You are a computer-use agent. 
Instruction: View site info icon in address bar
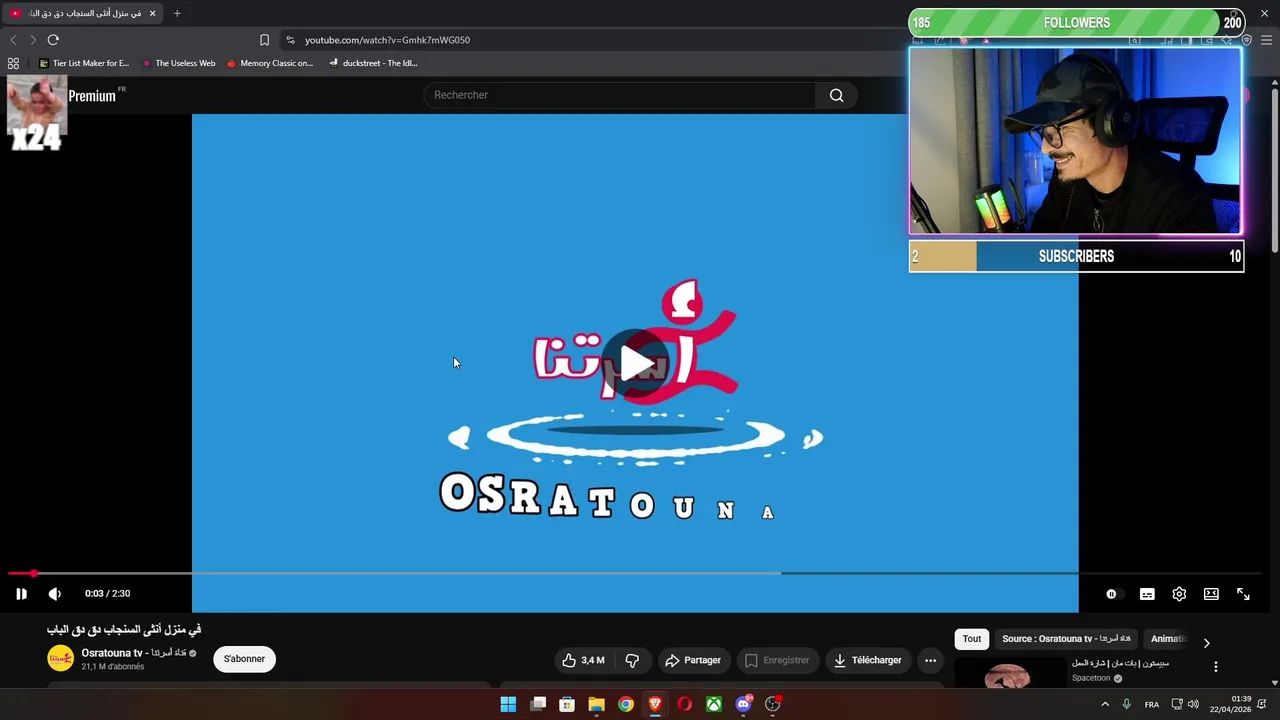290,40
